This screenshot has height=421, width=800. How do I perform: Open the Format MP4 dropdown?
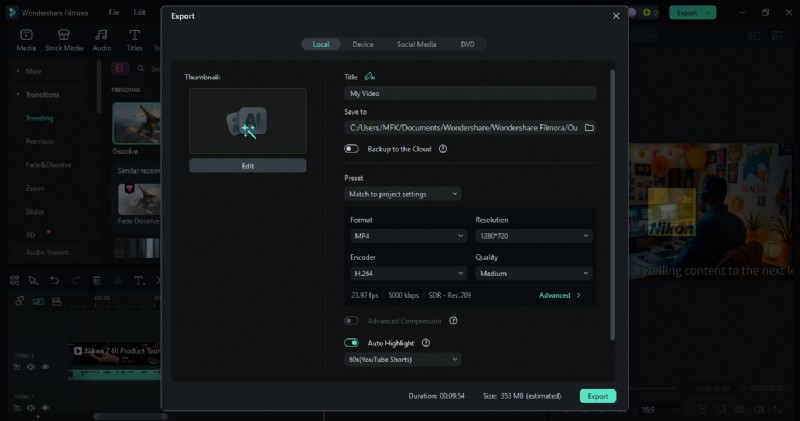tap(408, 236)
